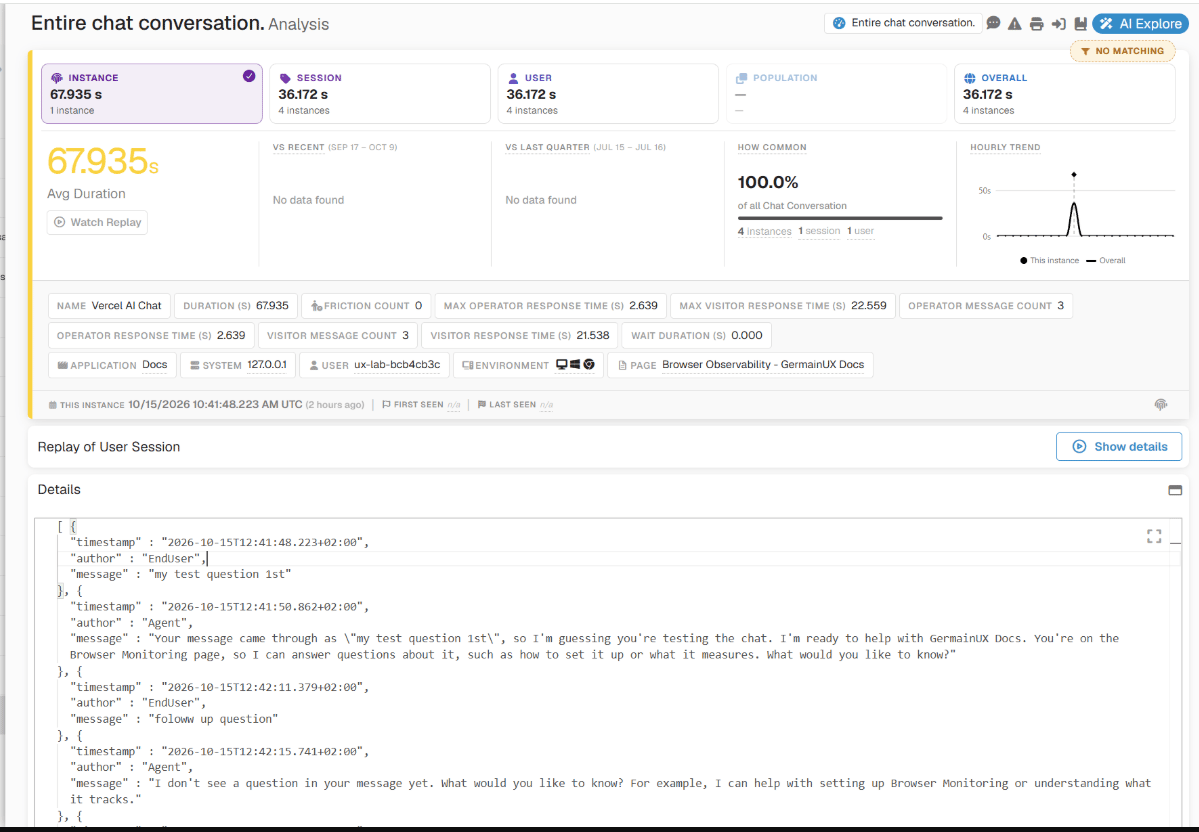Click the VS LAST QUARTER header label

pos(547,147)
